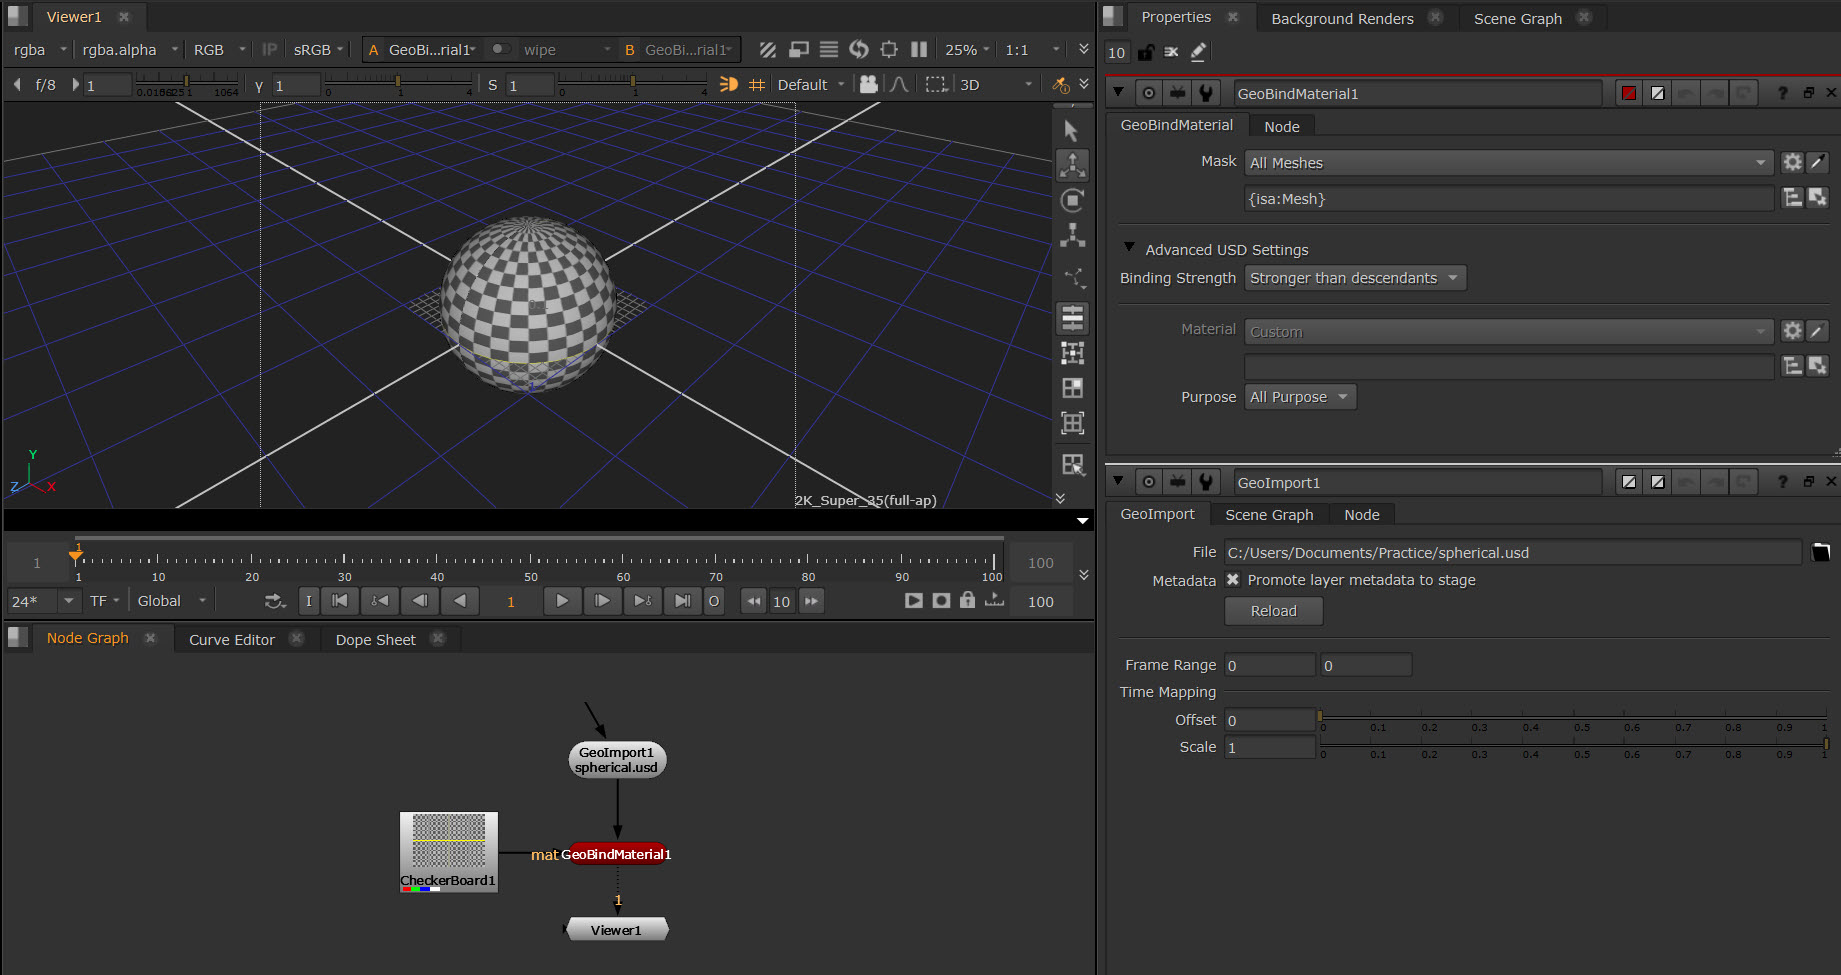Click the Offset slider track
Screen dimensions: 1841x975
(1572, 717)
